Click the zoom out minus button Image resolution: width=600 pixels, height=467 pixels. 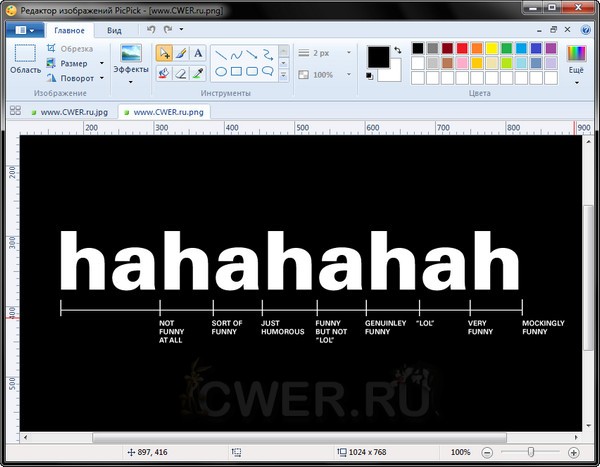(x=486, y=453)
